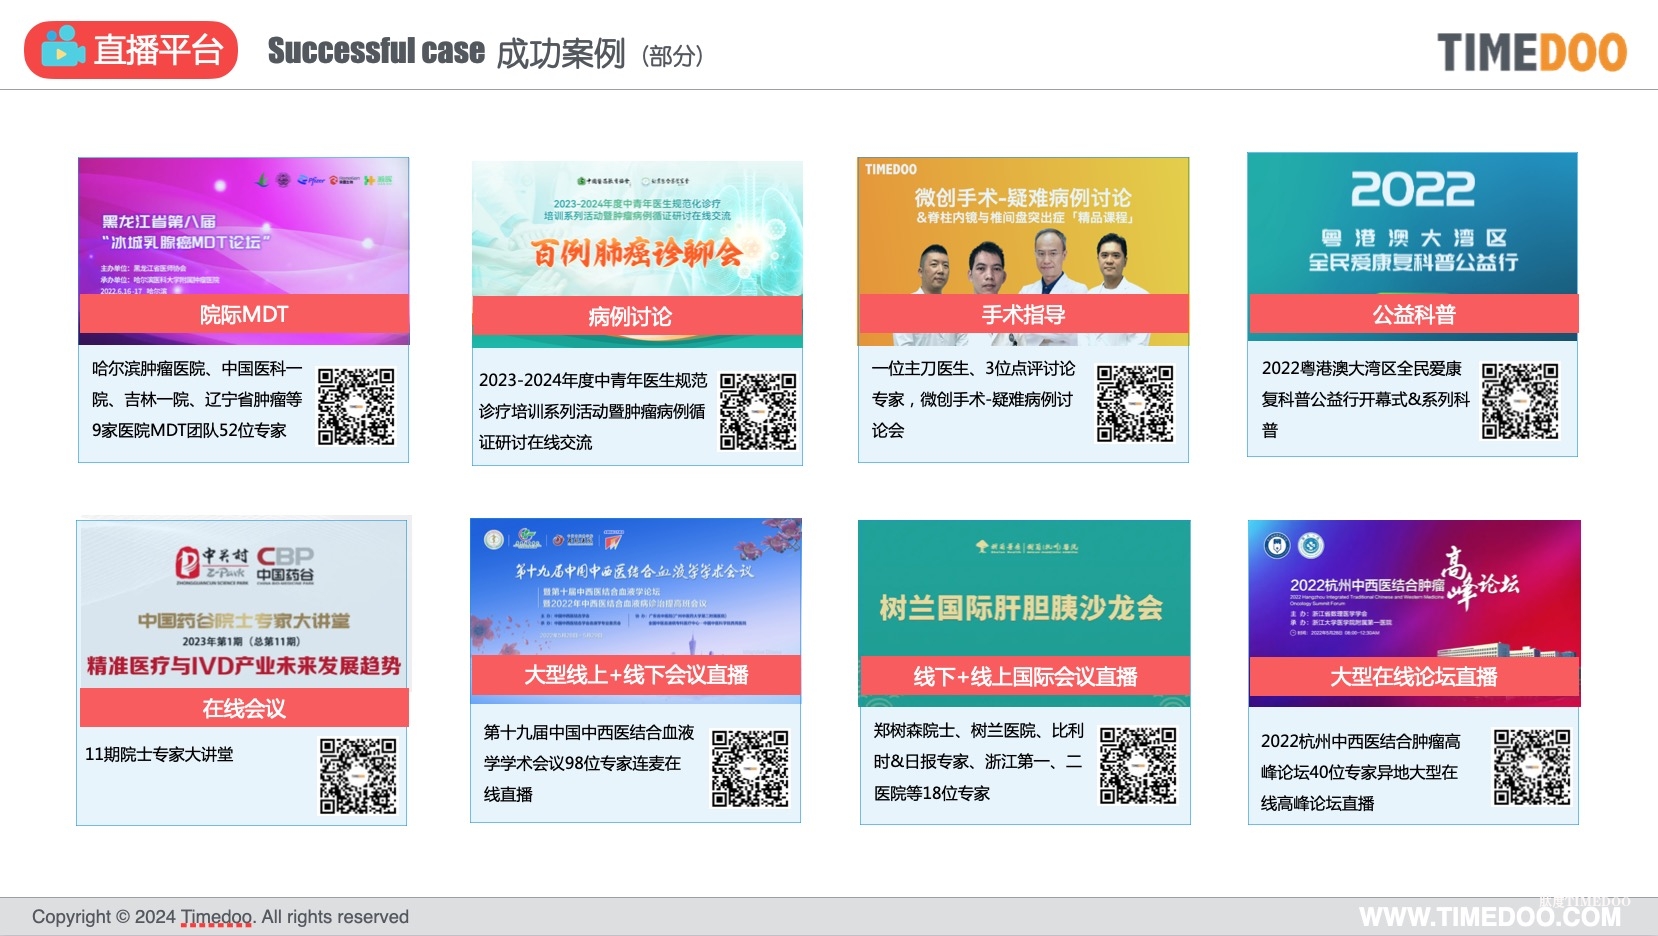Click the 郑树森院士、树兰医院 description
Screen dimensions: 1658x936
coord(978,762)
